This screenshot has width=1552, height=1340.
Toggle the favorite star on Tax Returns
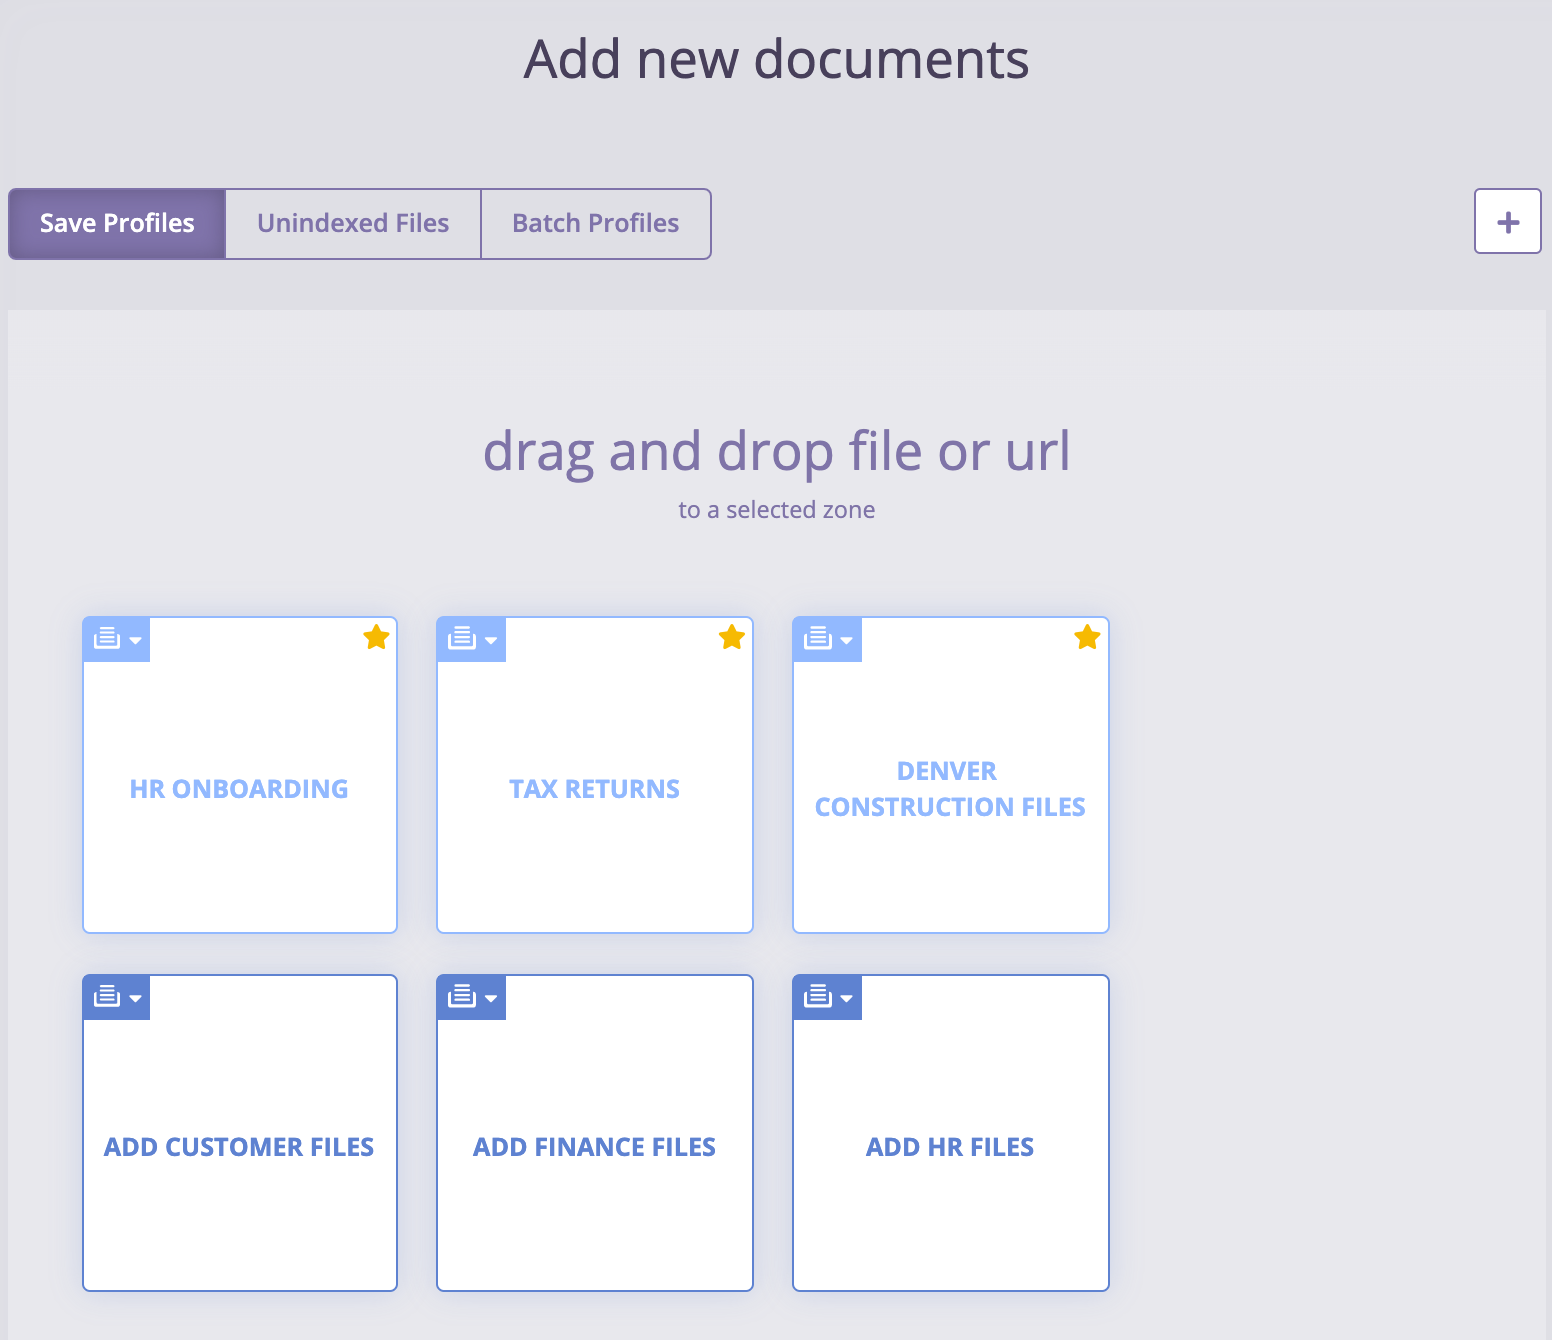coord(731,636)
